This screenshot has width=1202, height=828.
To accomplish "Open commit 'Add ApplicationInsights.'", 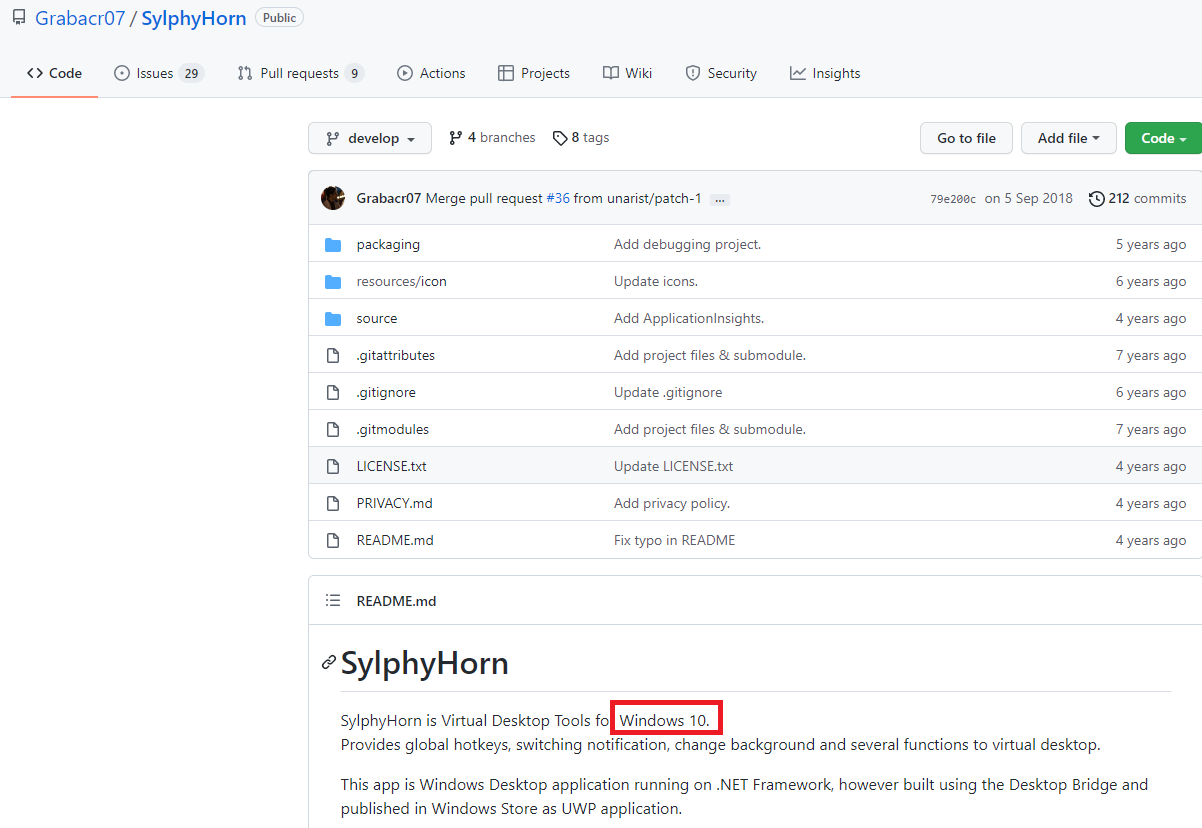I will point(689,318).
